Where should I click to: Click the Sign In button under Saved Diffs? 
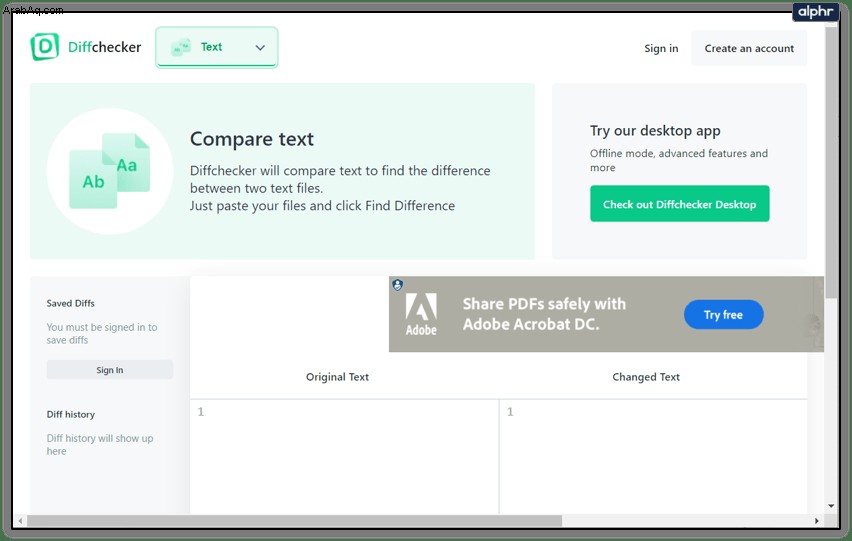[110, 370]
